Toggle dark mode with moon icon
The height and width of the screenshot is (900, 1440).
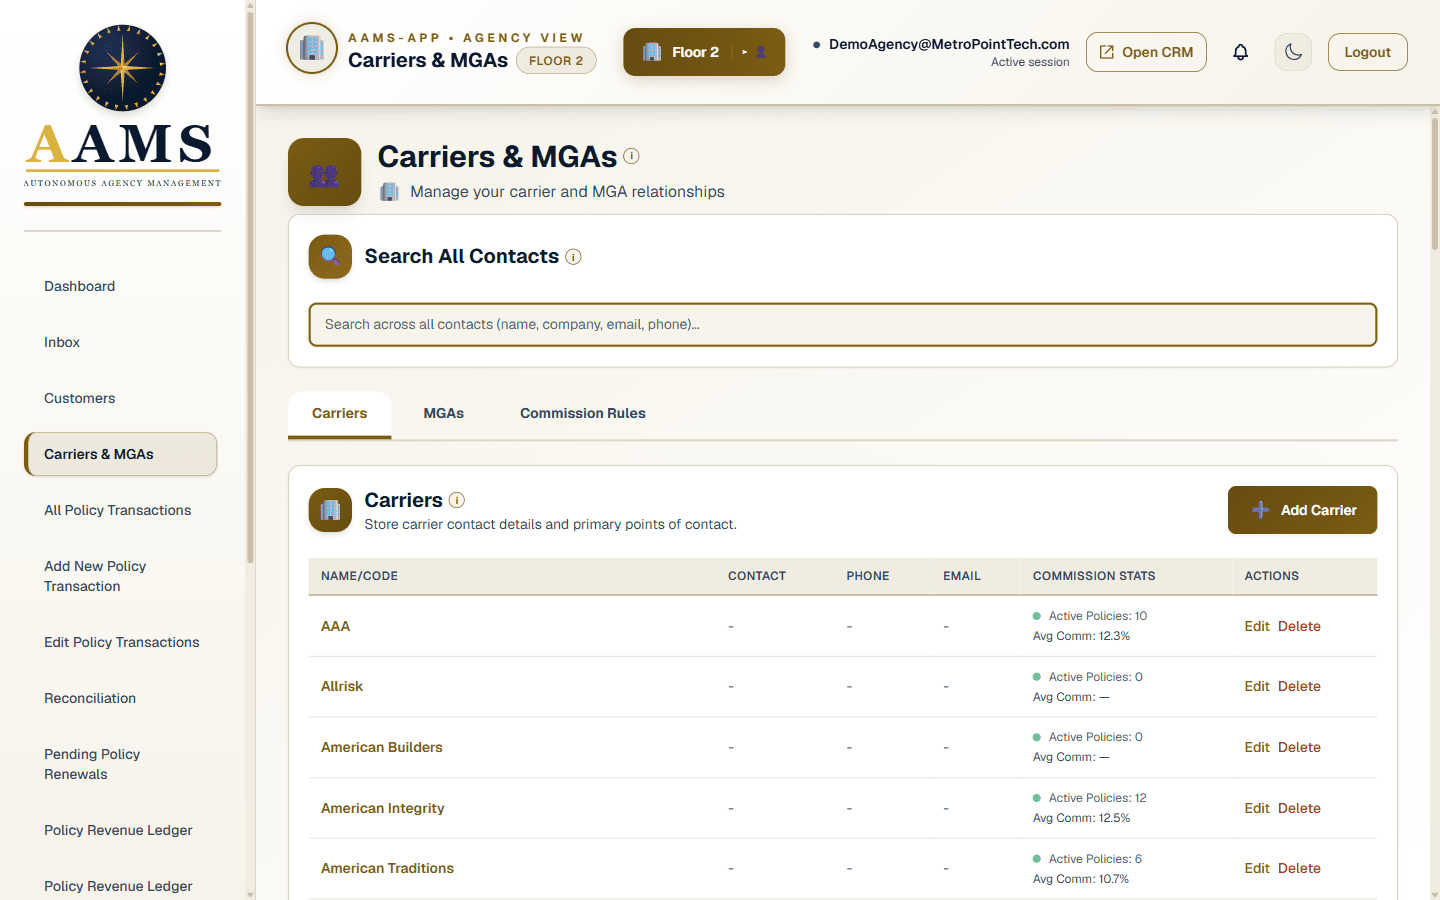pos(1293,52)
